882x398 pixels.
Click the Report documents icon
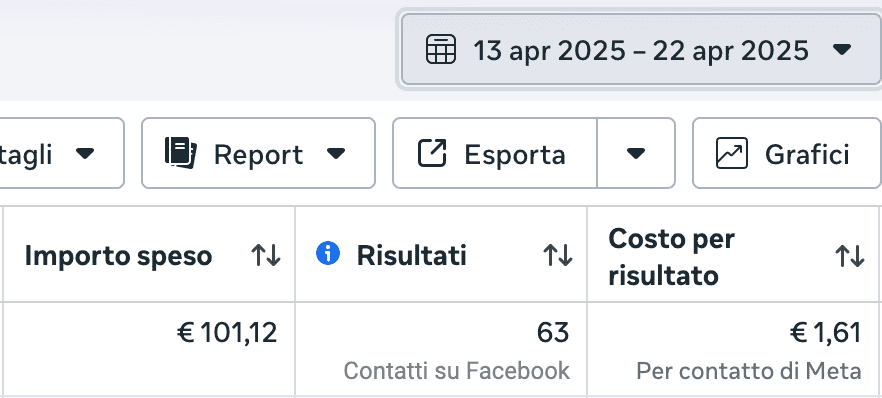(181, 153)
